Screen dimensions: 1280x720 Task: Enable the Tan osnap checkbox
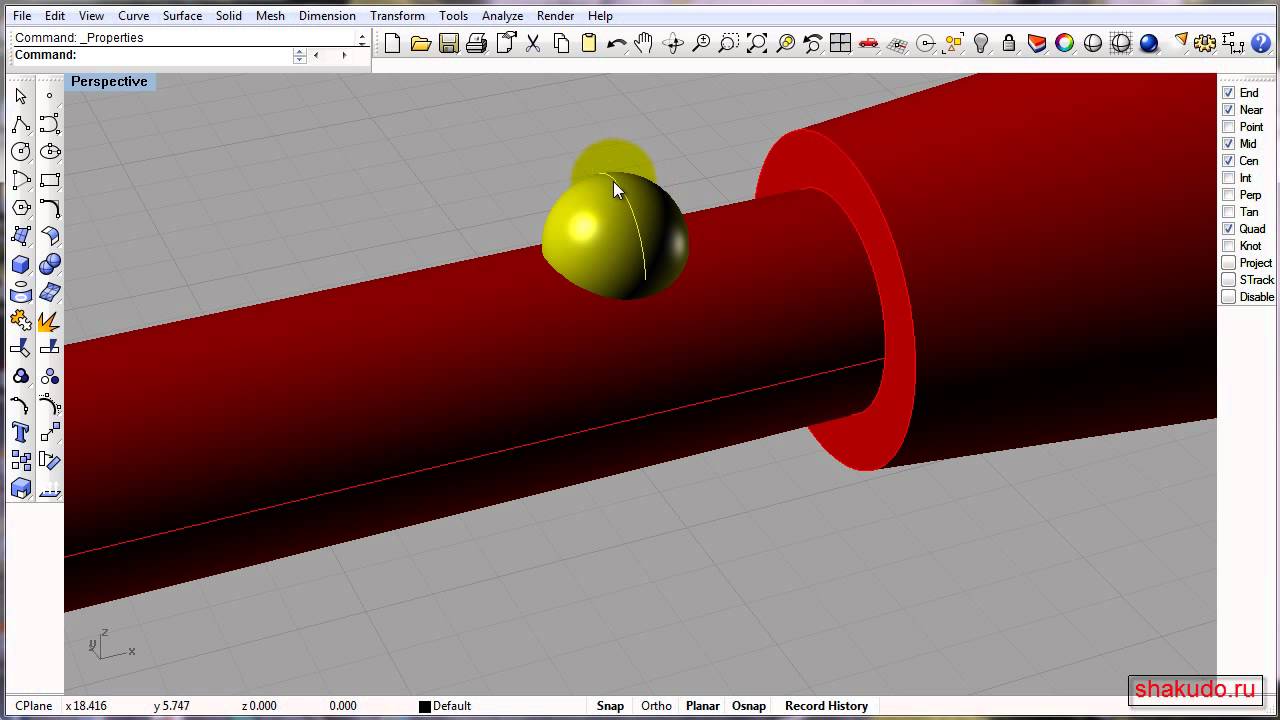coord(1229,212)
